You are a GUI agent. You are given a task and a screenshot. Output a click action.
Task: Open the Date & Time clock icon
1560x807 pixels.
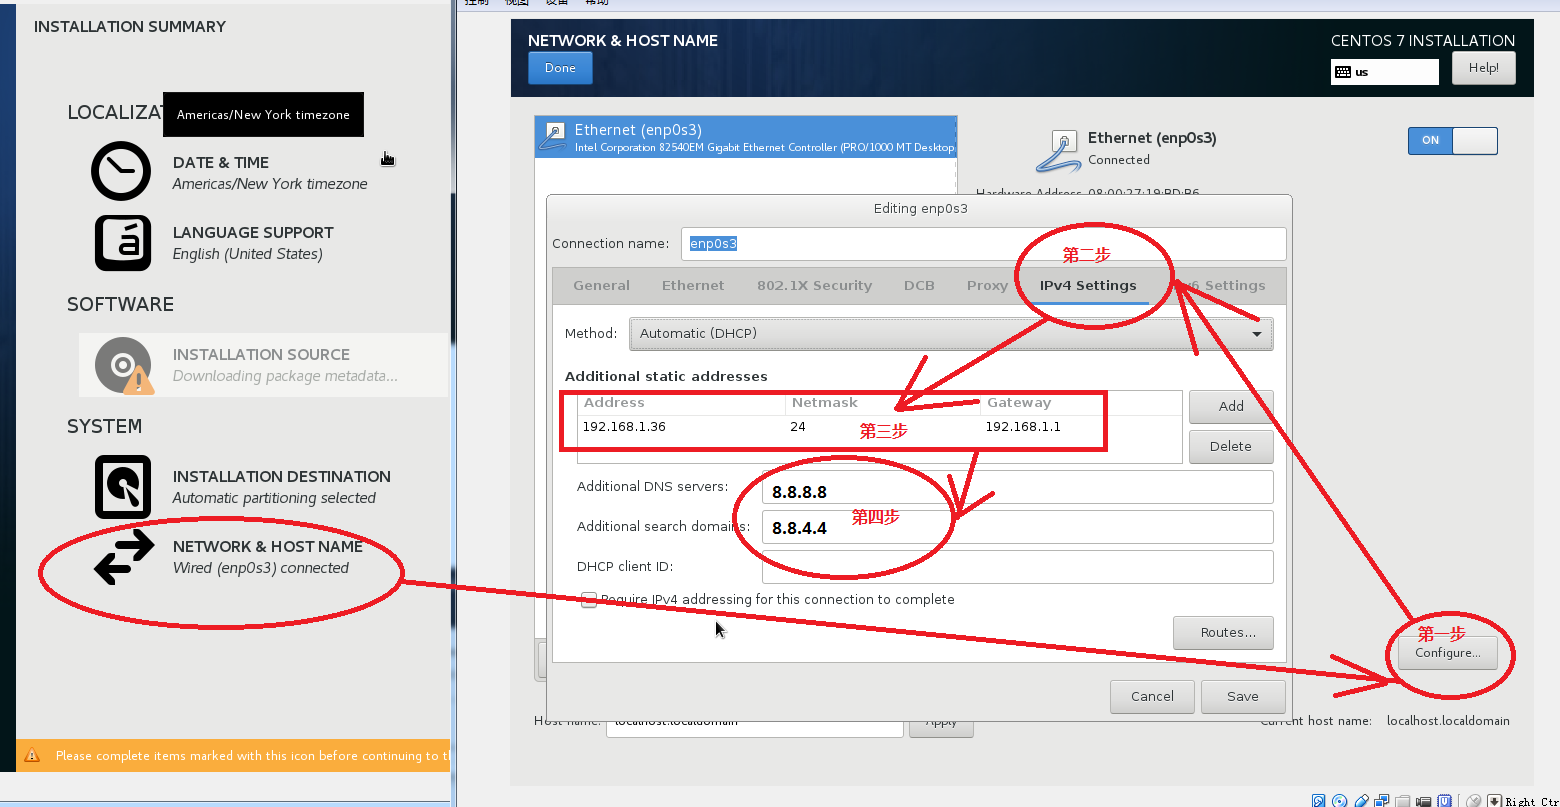[121, 171]
